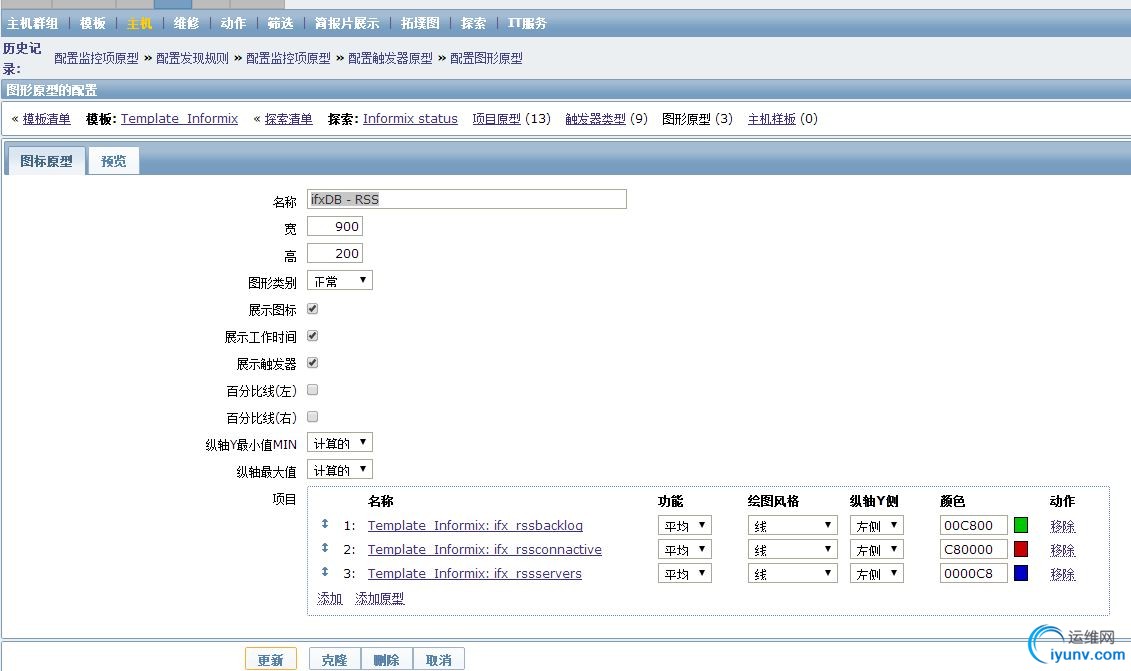Image resolution: width=1131 pixels, height=671 pixels.
Task: Open the 模板 menu item
Action: point(92,23)
